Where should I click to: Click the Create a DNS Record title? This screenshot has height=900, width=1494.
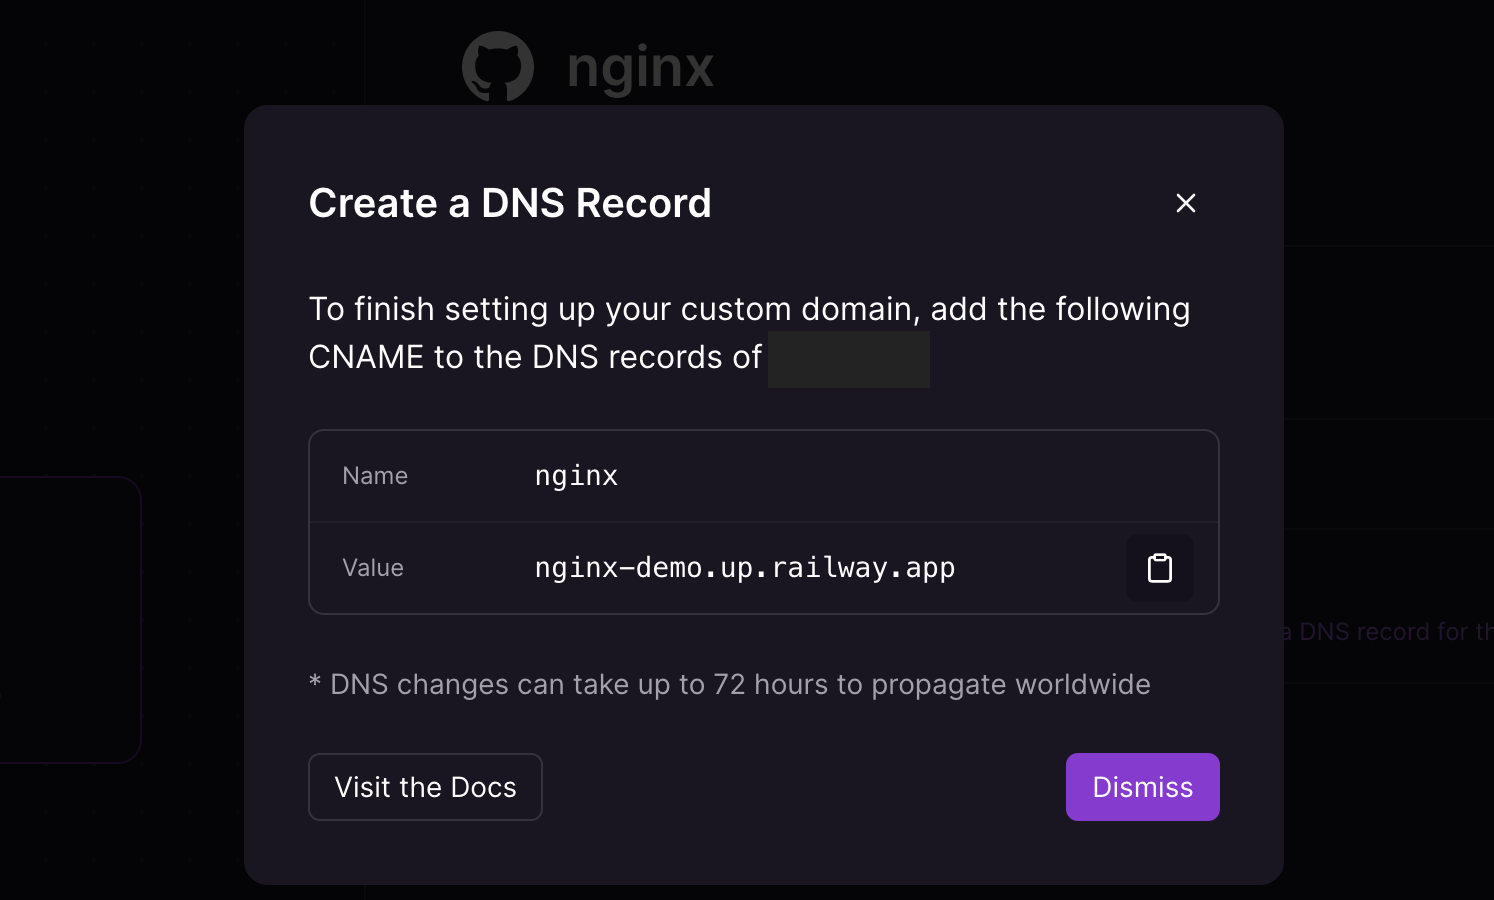point(510,203)
